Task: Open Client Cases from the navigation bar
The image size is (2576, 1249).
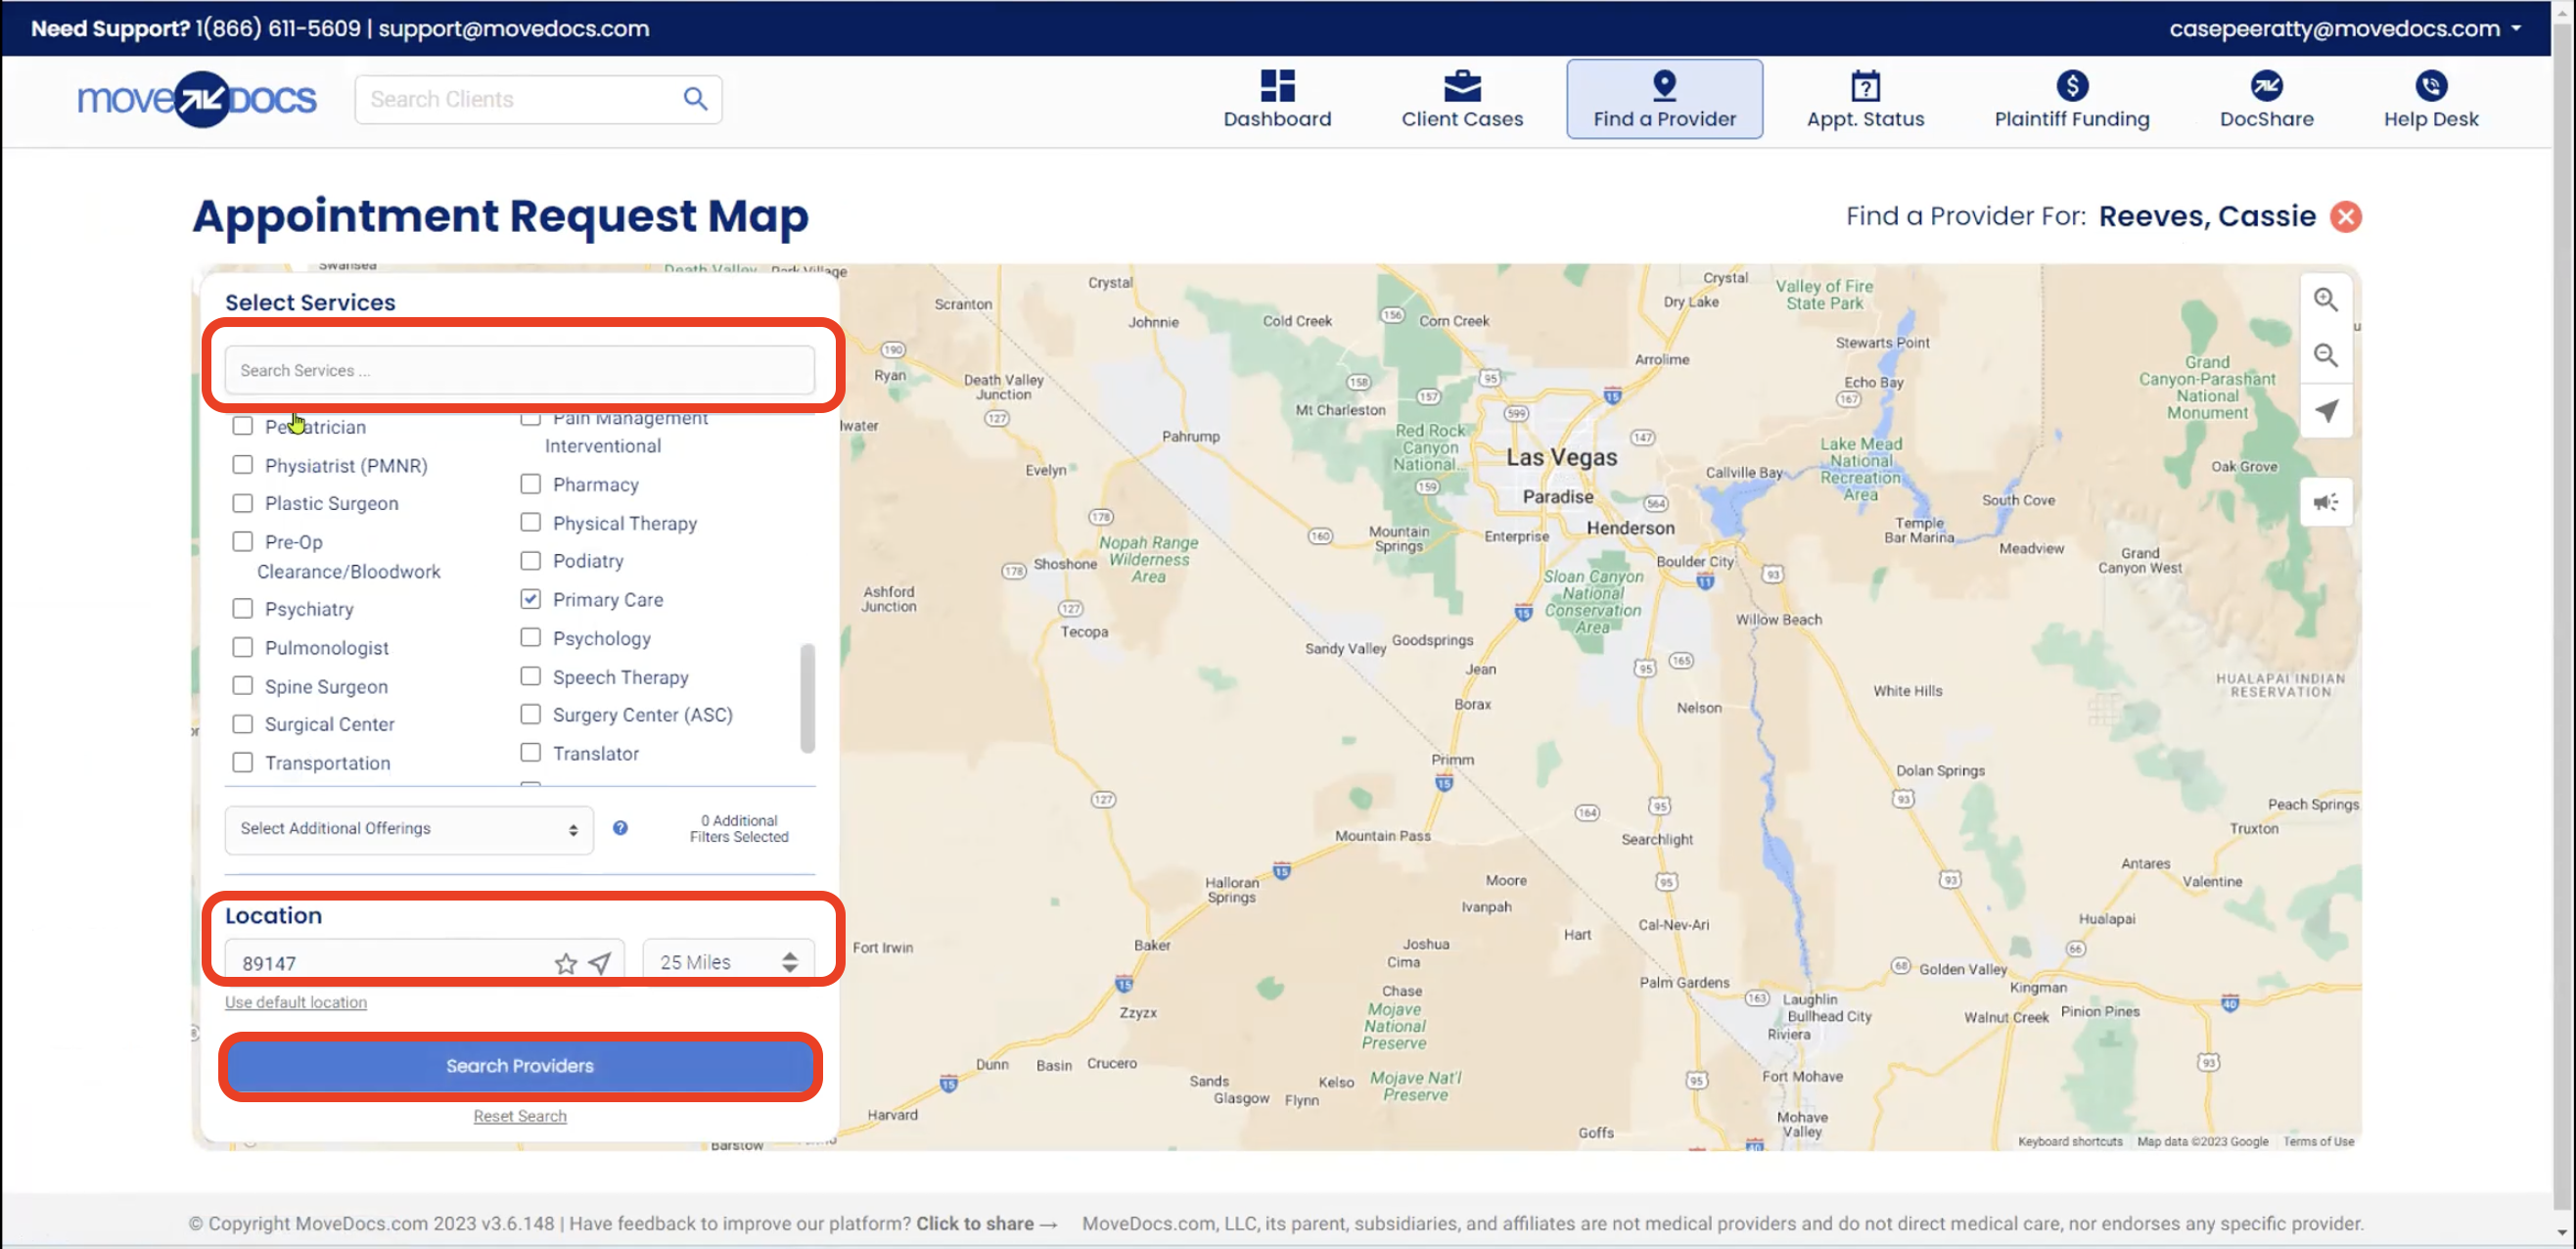Action: click(x=1461, y=98)
